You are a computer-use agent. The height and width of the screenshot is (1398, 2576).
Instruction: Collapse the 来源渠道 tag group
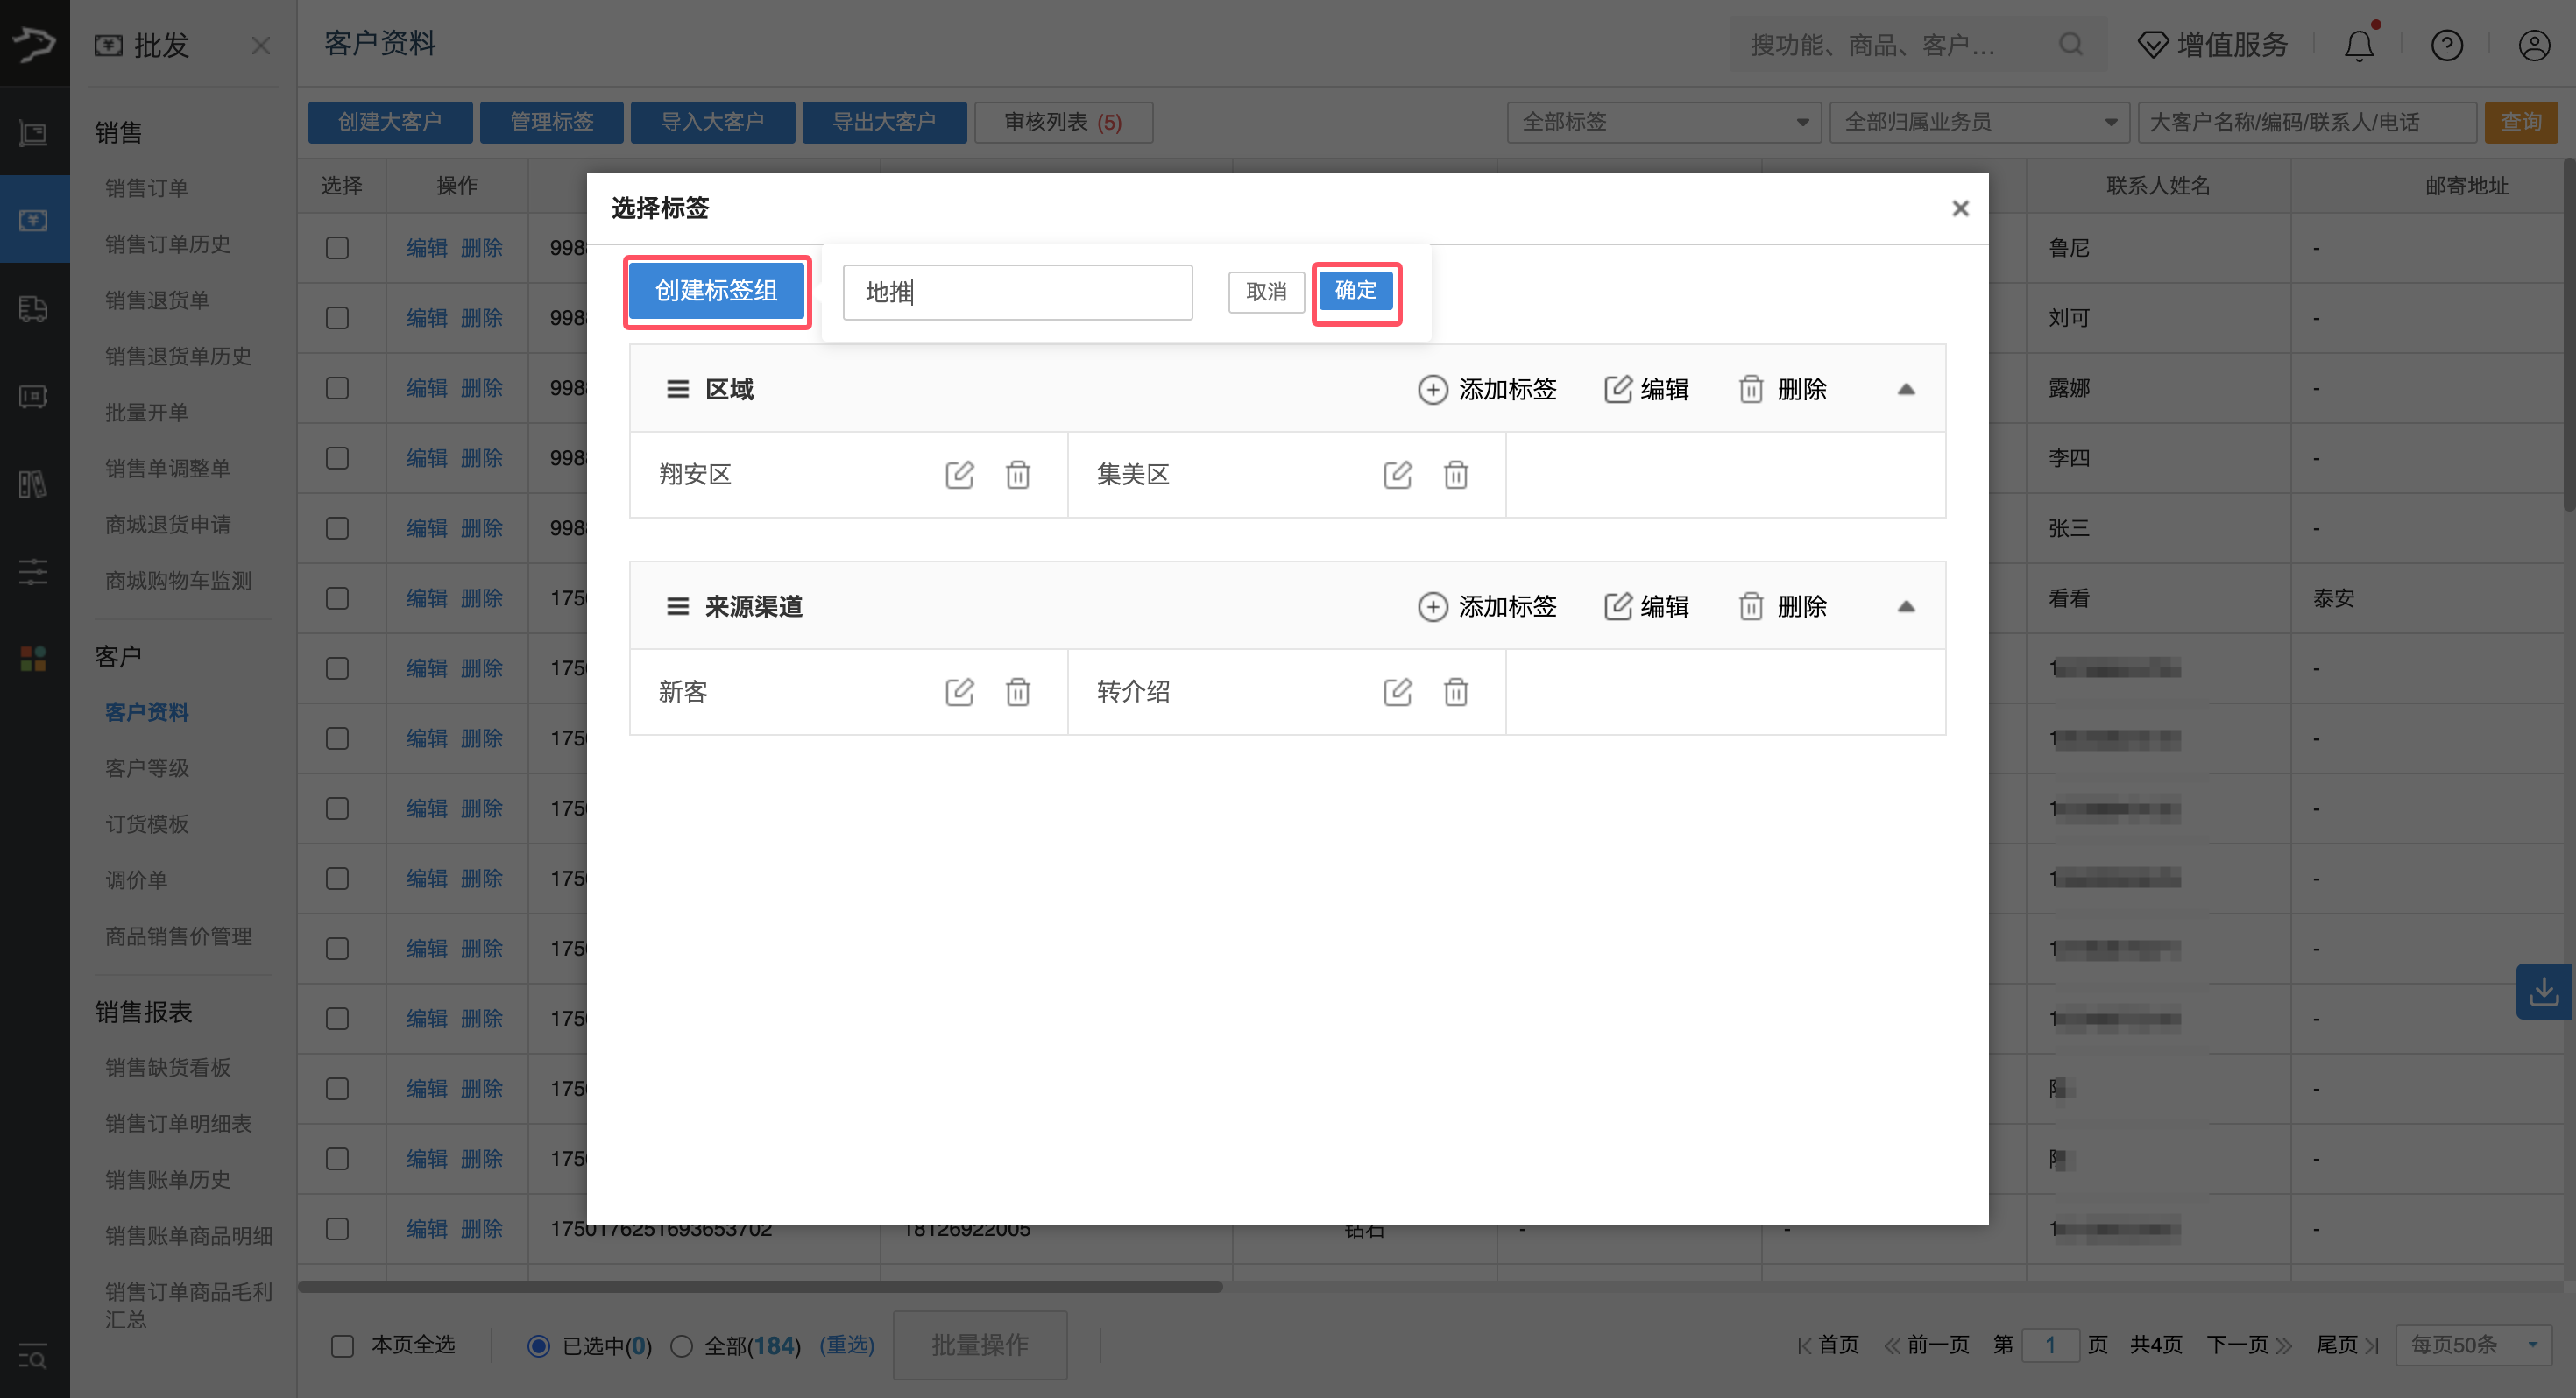coord(1907,606)
